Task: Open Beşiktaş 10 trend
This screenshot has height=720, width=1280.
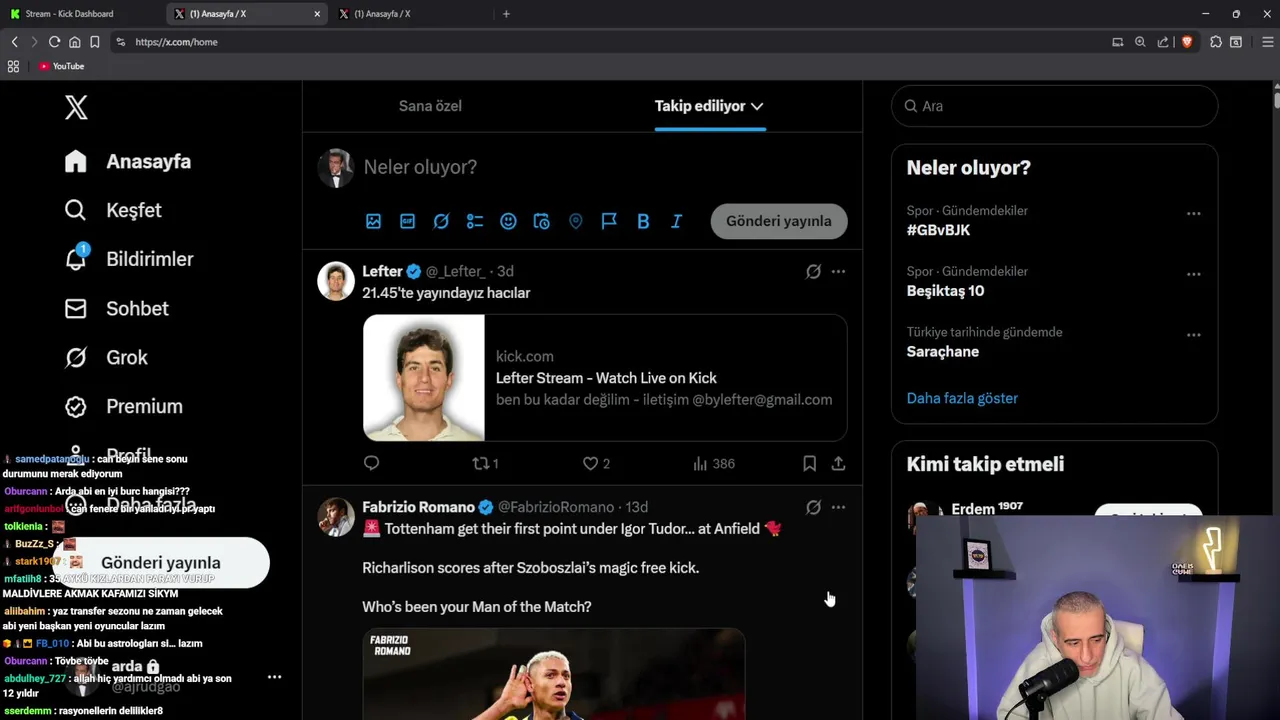Action: coord(945,291)
